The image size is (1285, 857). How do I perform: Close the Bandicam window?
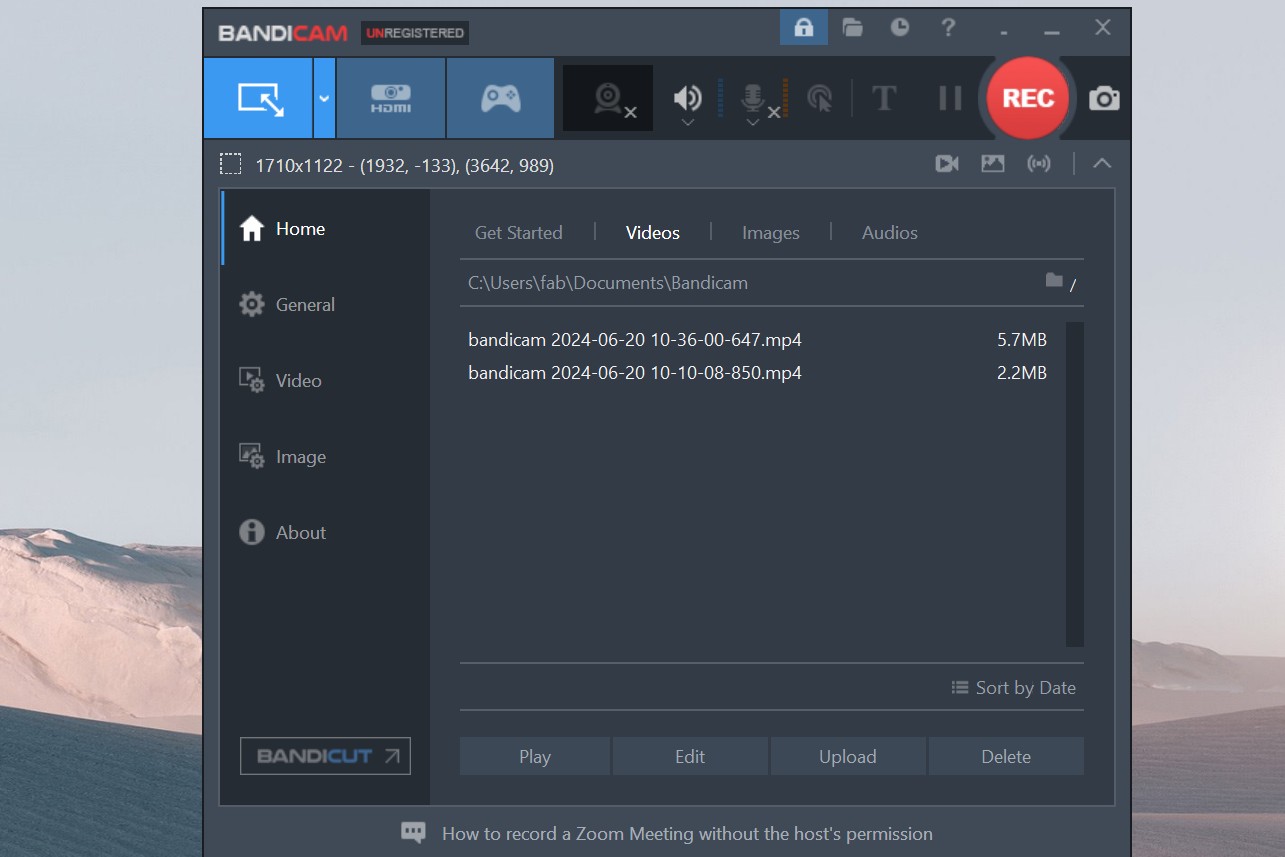coord(1103,28)
